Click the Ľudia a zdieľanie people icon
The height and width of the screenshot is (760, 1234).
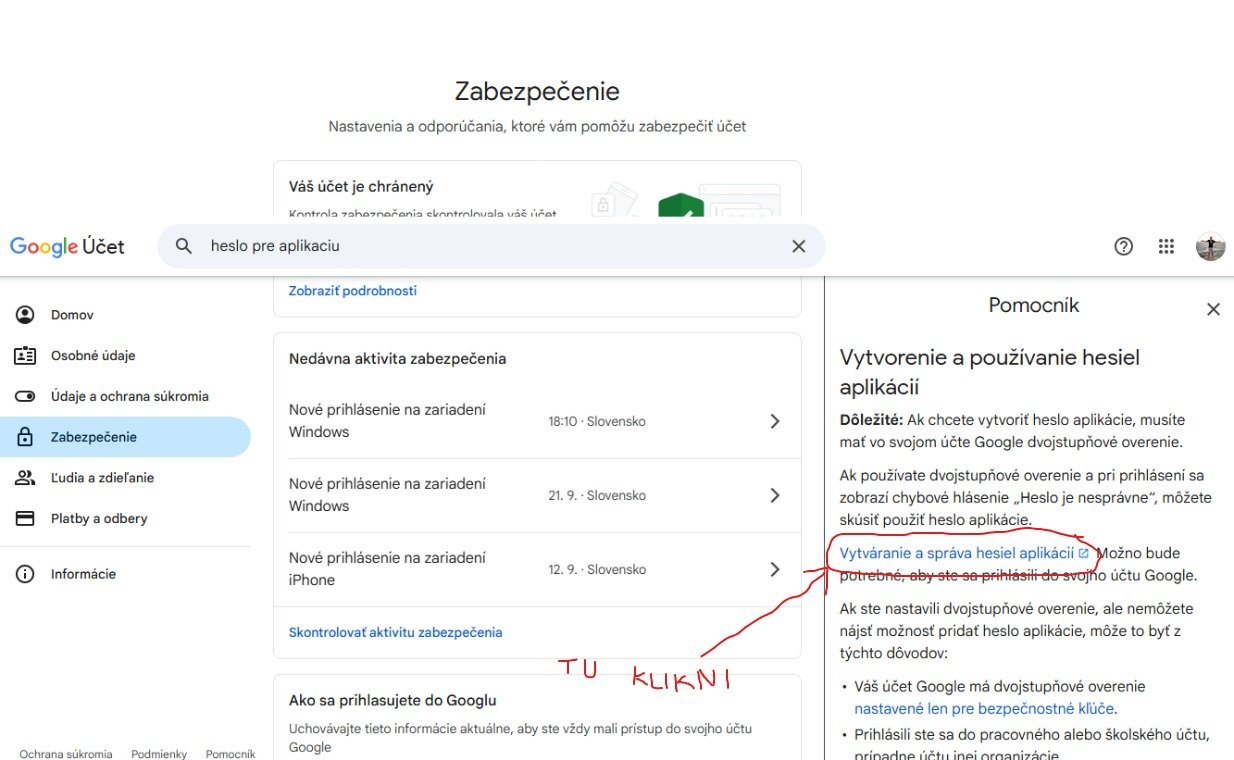point(25,478)
